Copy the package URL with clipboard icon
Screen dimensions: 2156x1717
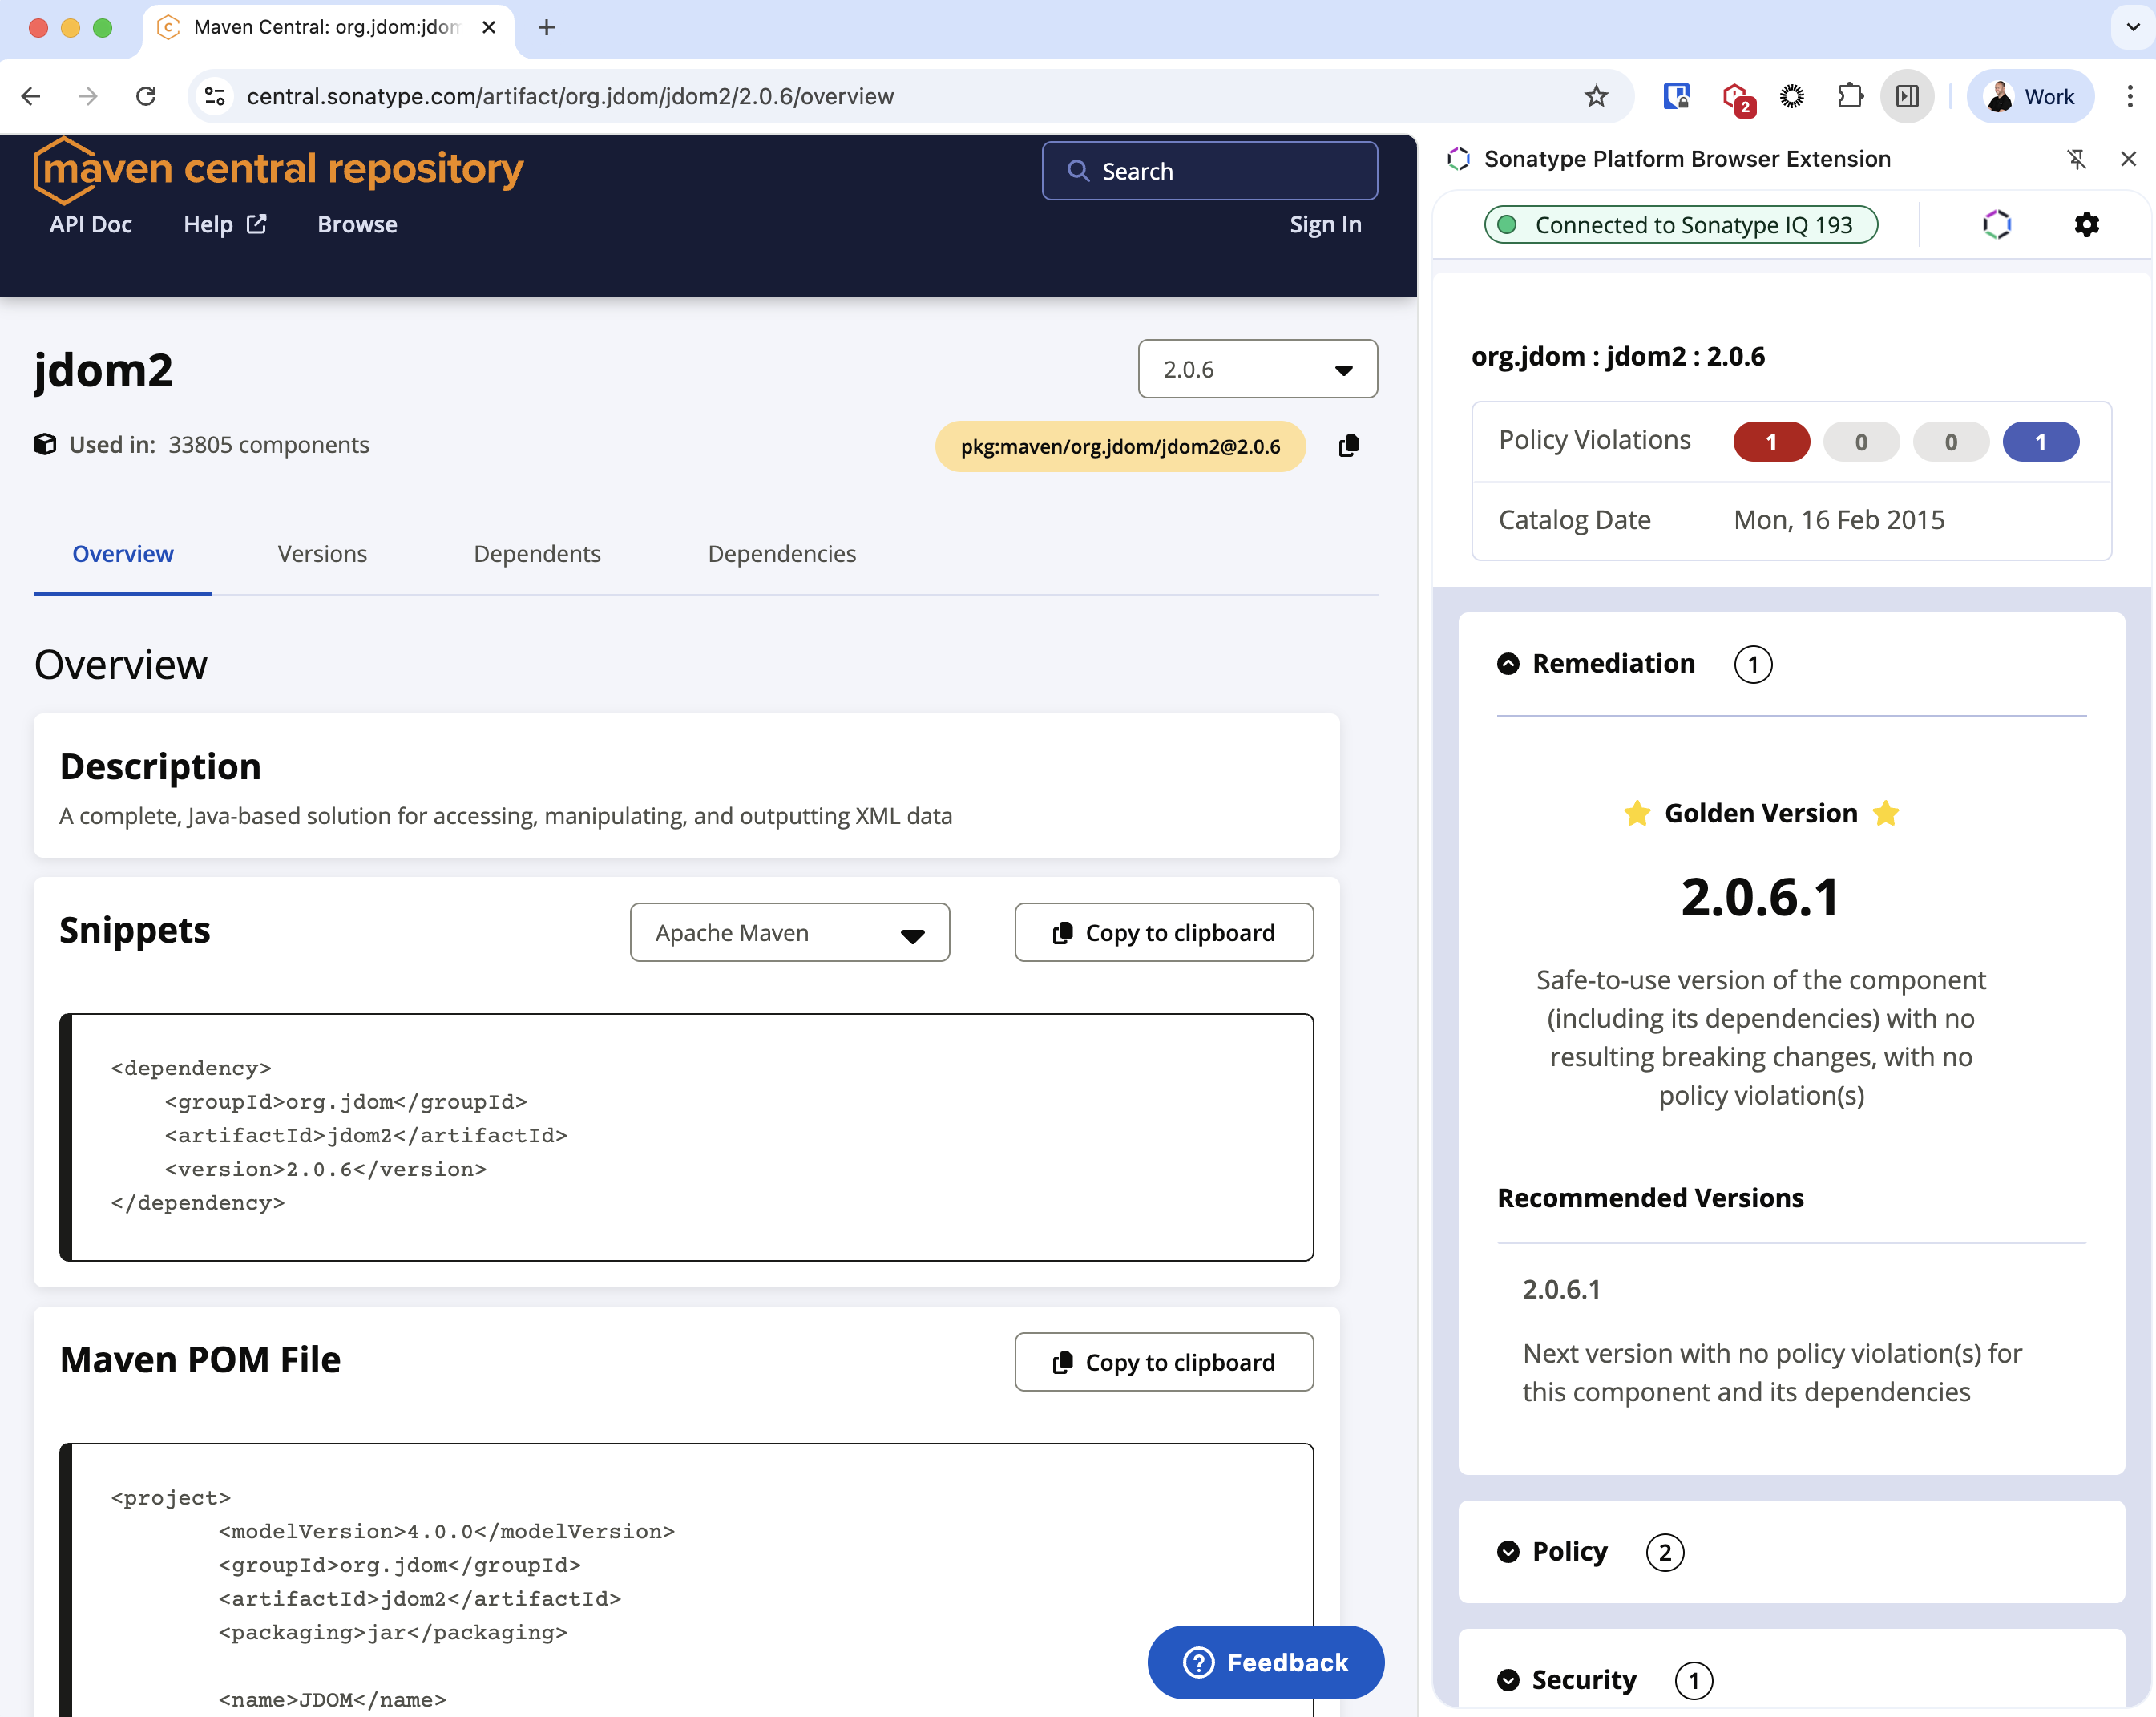click(x=1348, y=446)
